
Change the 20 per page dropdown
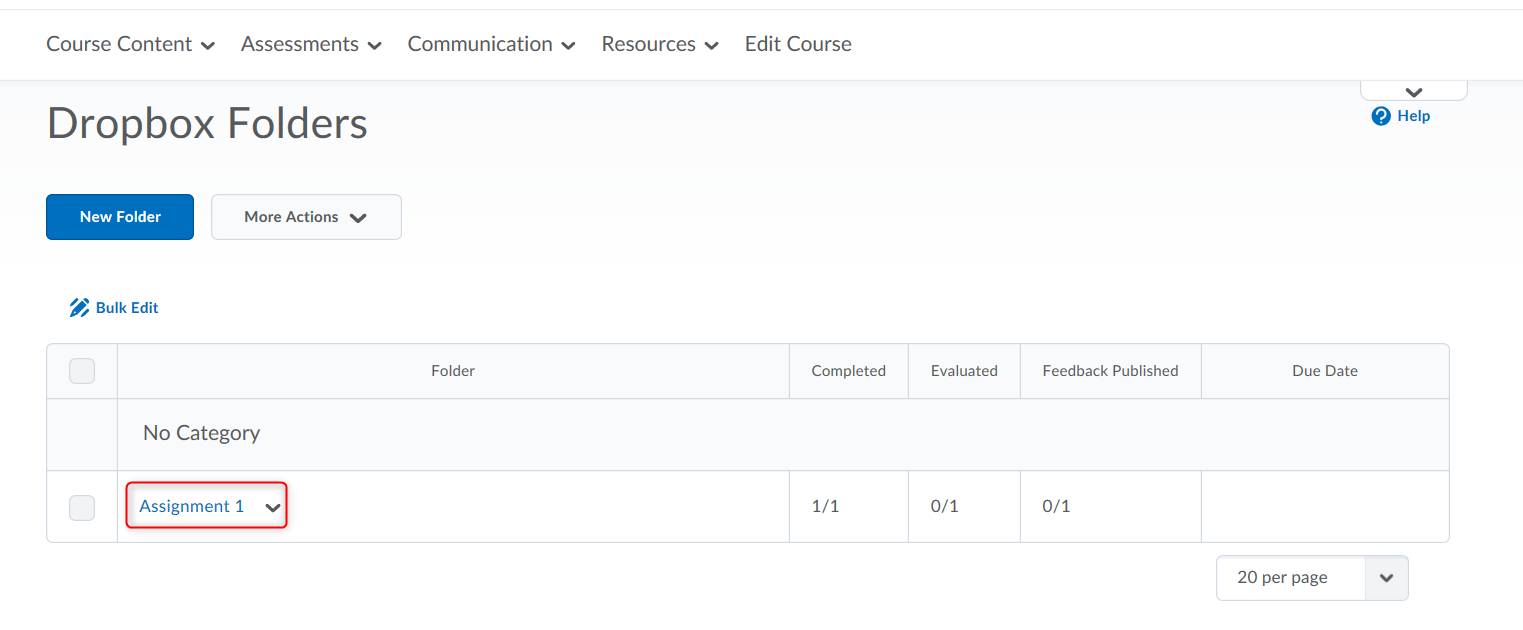point(1311,578)
